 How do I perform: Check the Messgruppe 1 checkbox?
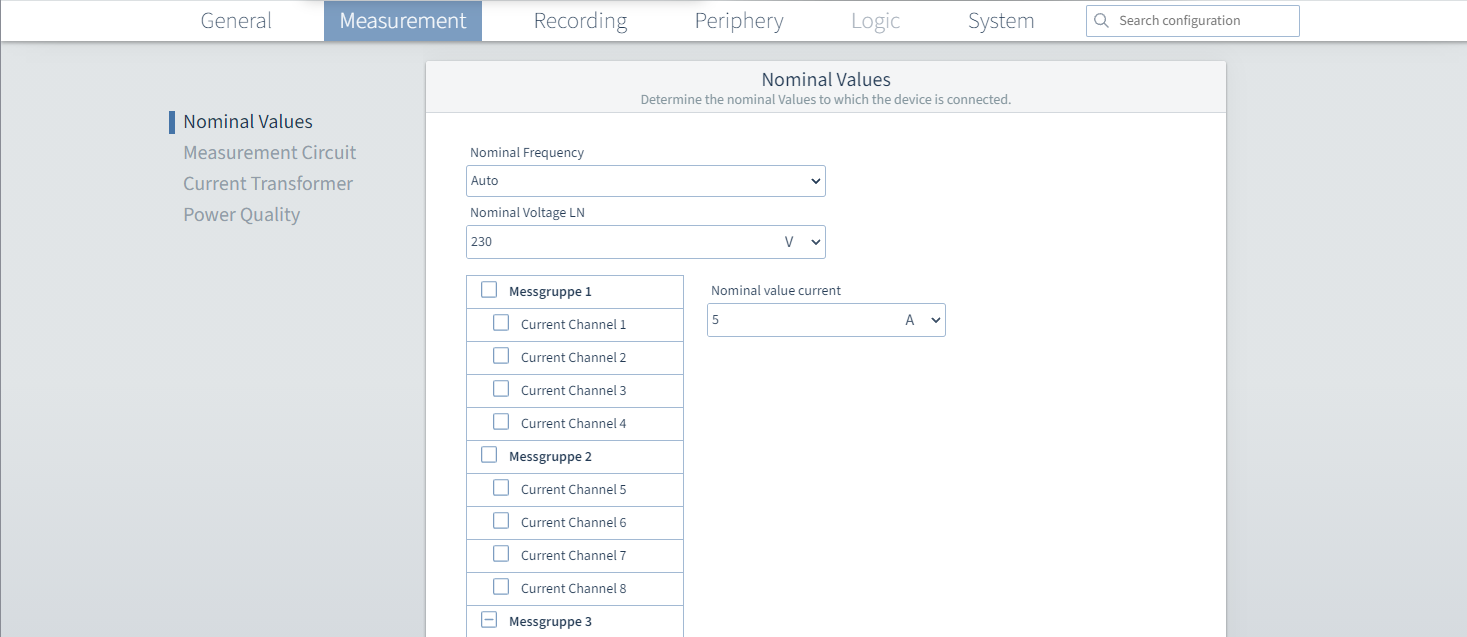489,290
